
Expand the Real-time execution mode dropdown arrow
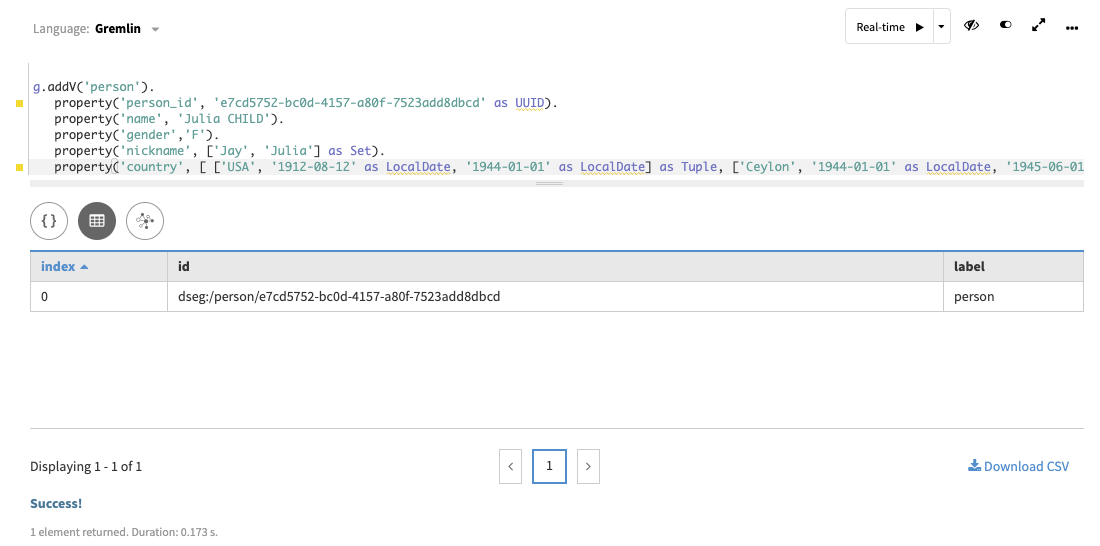coord(942,27)
